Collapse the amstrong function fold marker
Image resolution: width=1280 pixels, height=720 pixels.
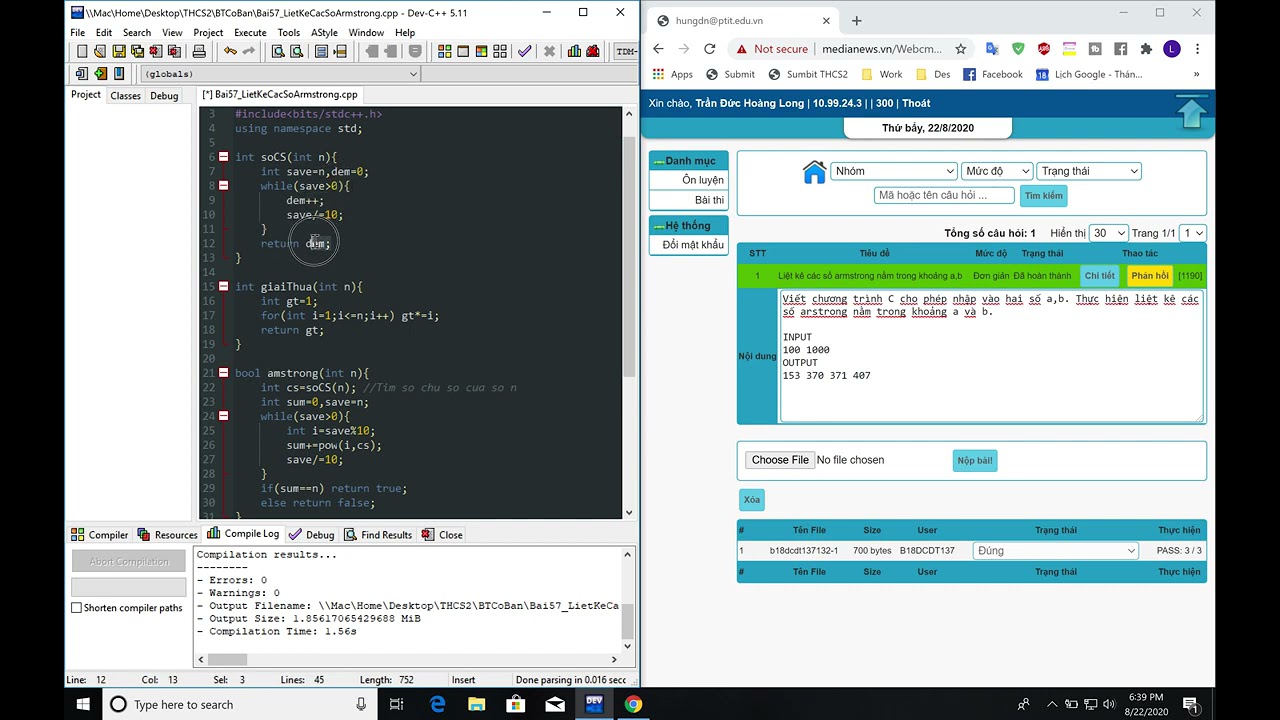click(x=223, y=373)
